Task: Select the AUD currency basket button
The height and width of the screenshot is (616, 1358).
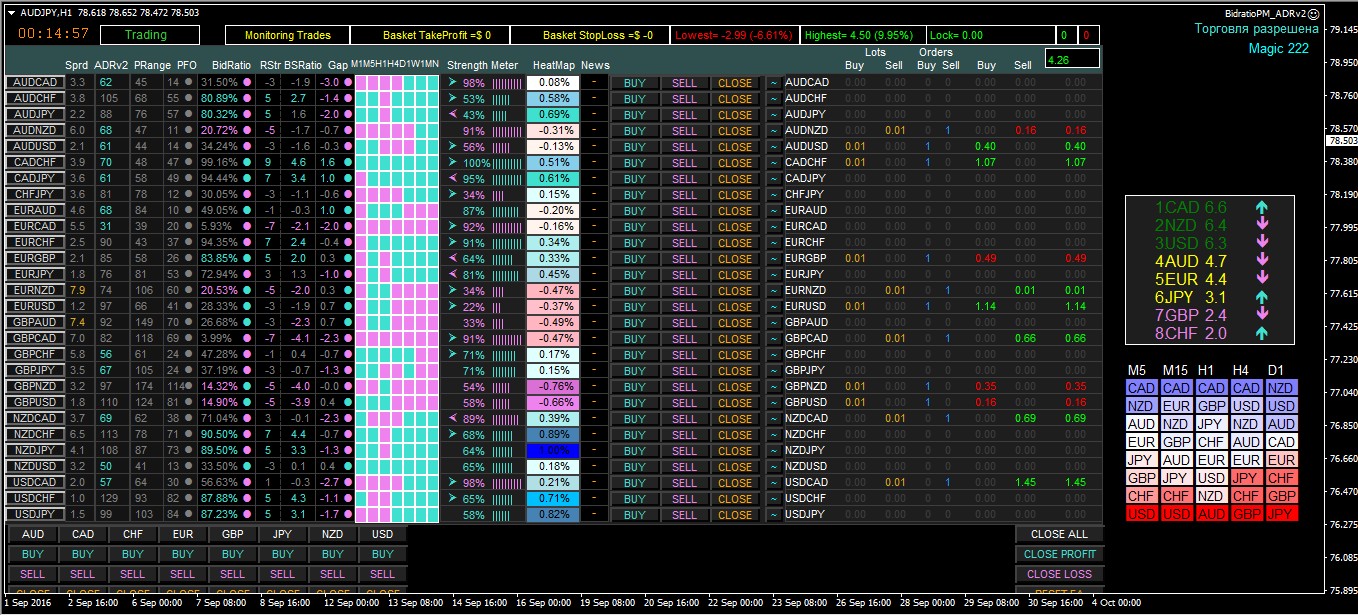Action: coord(33,534)
